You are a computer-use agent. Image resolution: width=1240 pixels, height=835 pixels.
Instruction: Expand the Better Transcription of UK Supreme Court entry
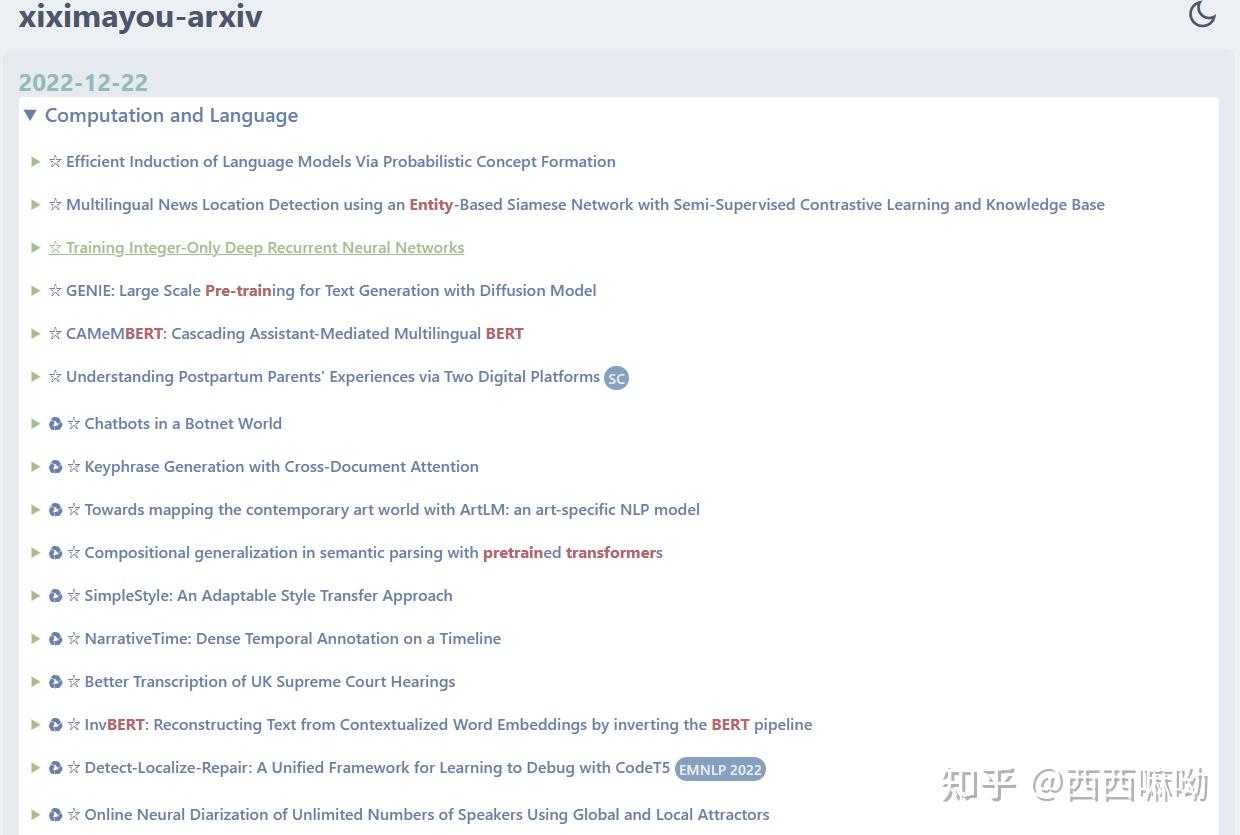pyautogui.click(x=36, y=681)
